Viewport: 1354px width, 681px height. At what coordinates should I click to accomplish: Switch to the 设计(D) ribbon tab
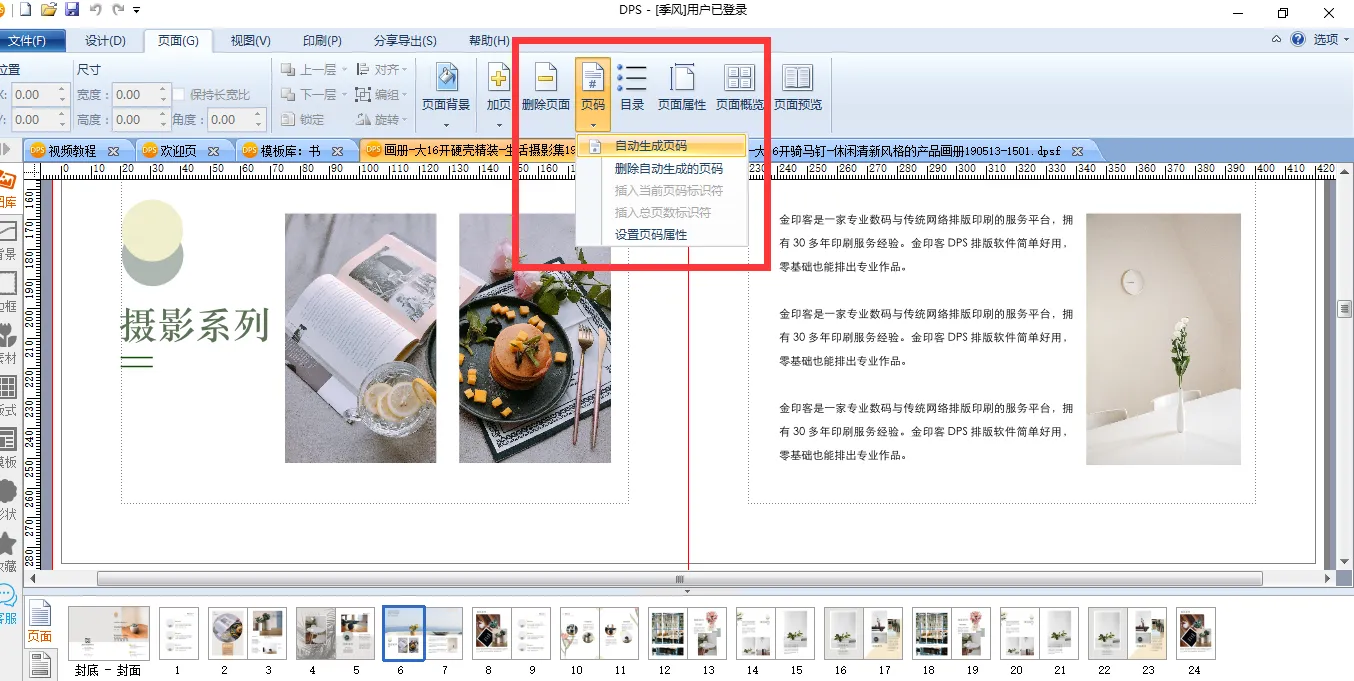[x=105, y=41]
